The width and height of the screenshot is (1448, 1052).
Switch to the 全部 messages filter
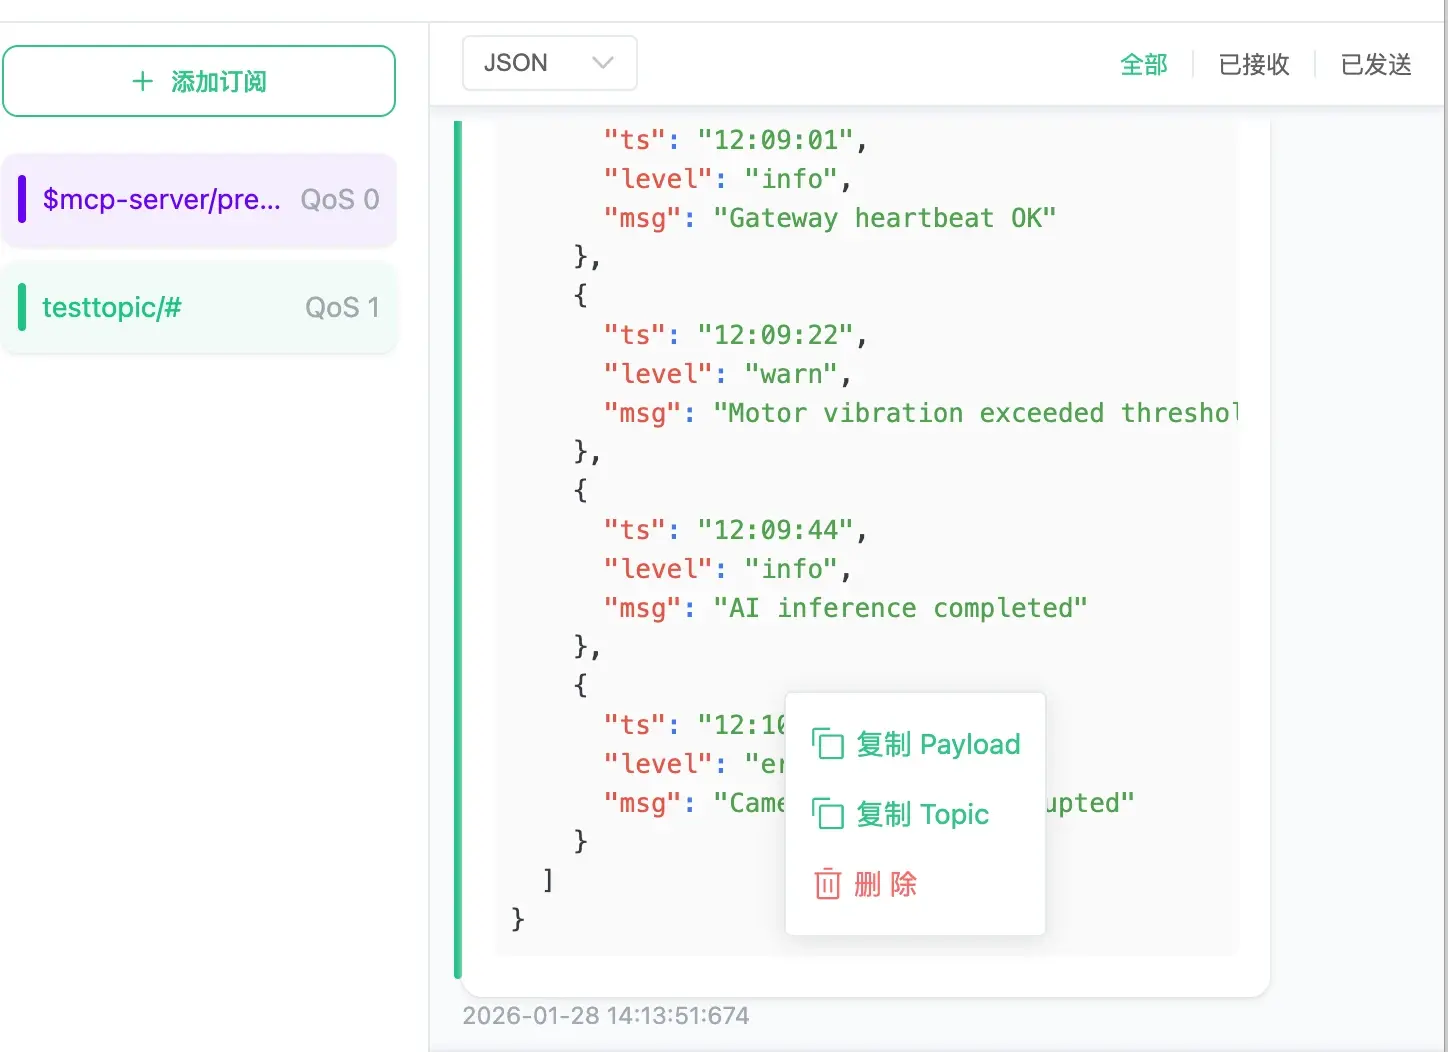pyautogui.click(x=1143, y=65)
